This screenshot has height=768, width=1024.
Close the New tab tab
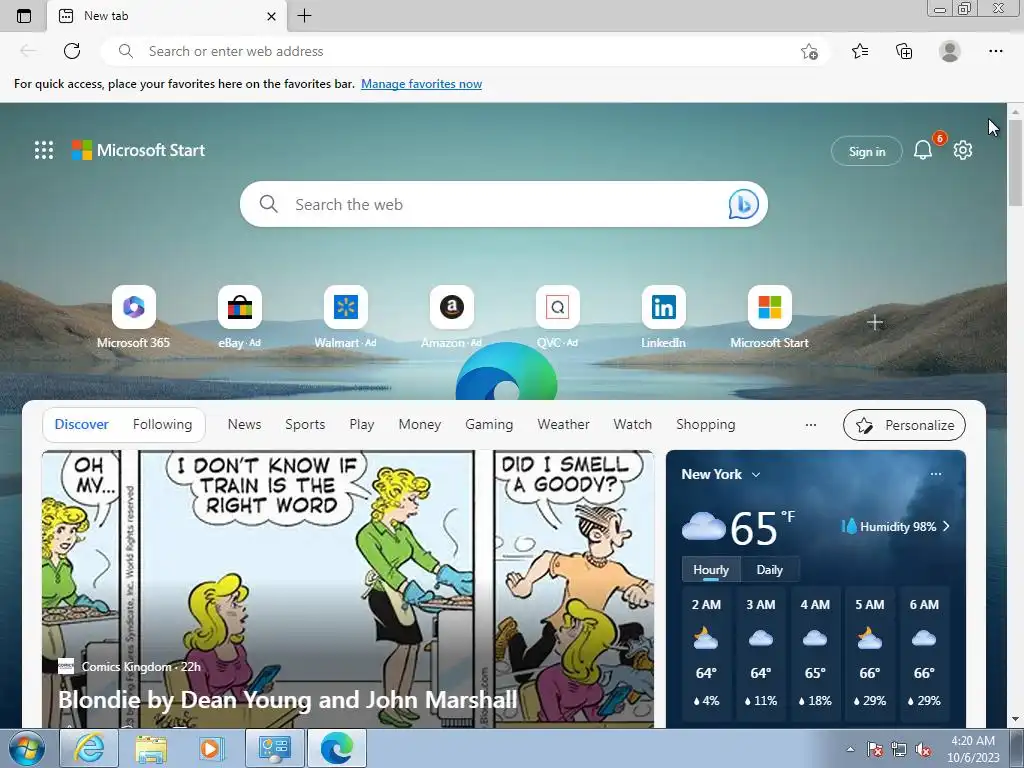pos(271,16)
